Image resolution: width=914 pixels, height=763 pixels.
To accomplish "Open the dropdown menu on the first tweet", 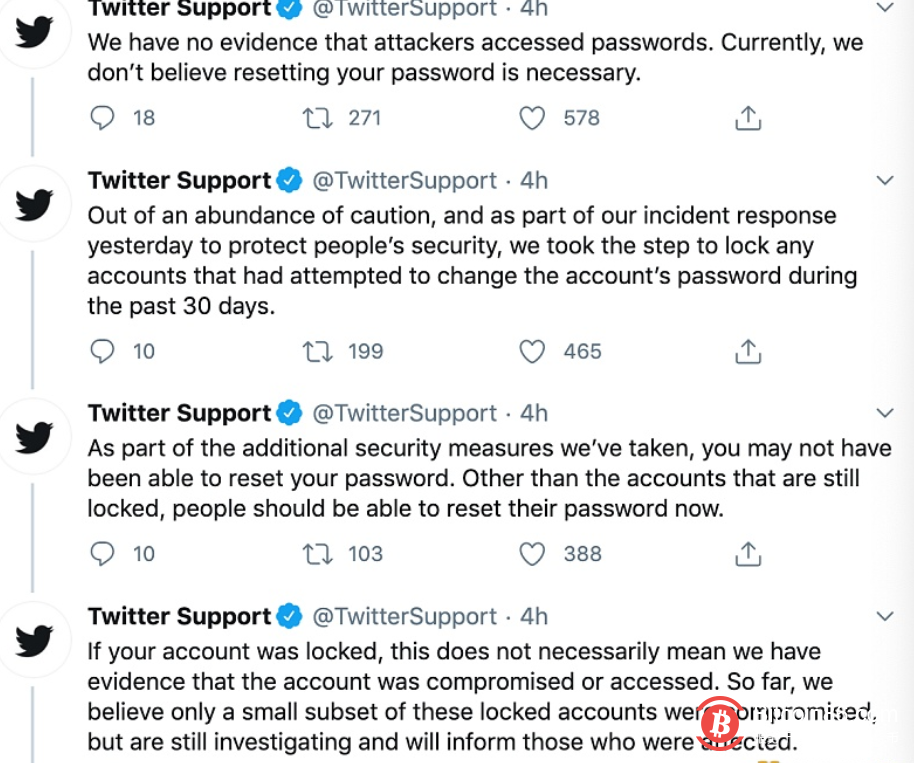I will (884, 8).
